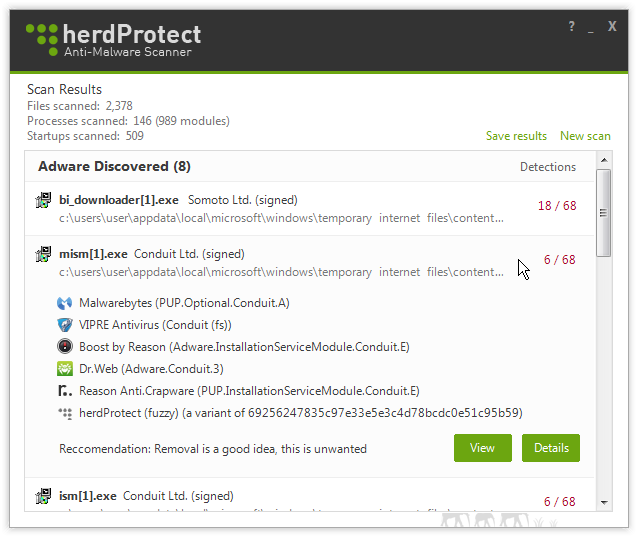The height and width of the screenshot is (538, 640).
Task: Click the herdProtect fuzzy detection icon
Action: click(64, 413)
